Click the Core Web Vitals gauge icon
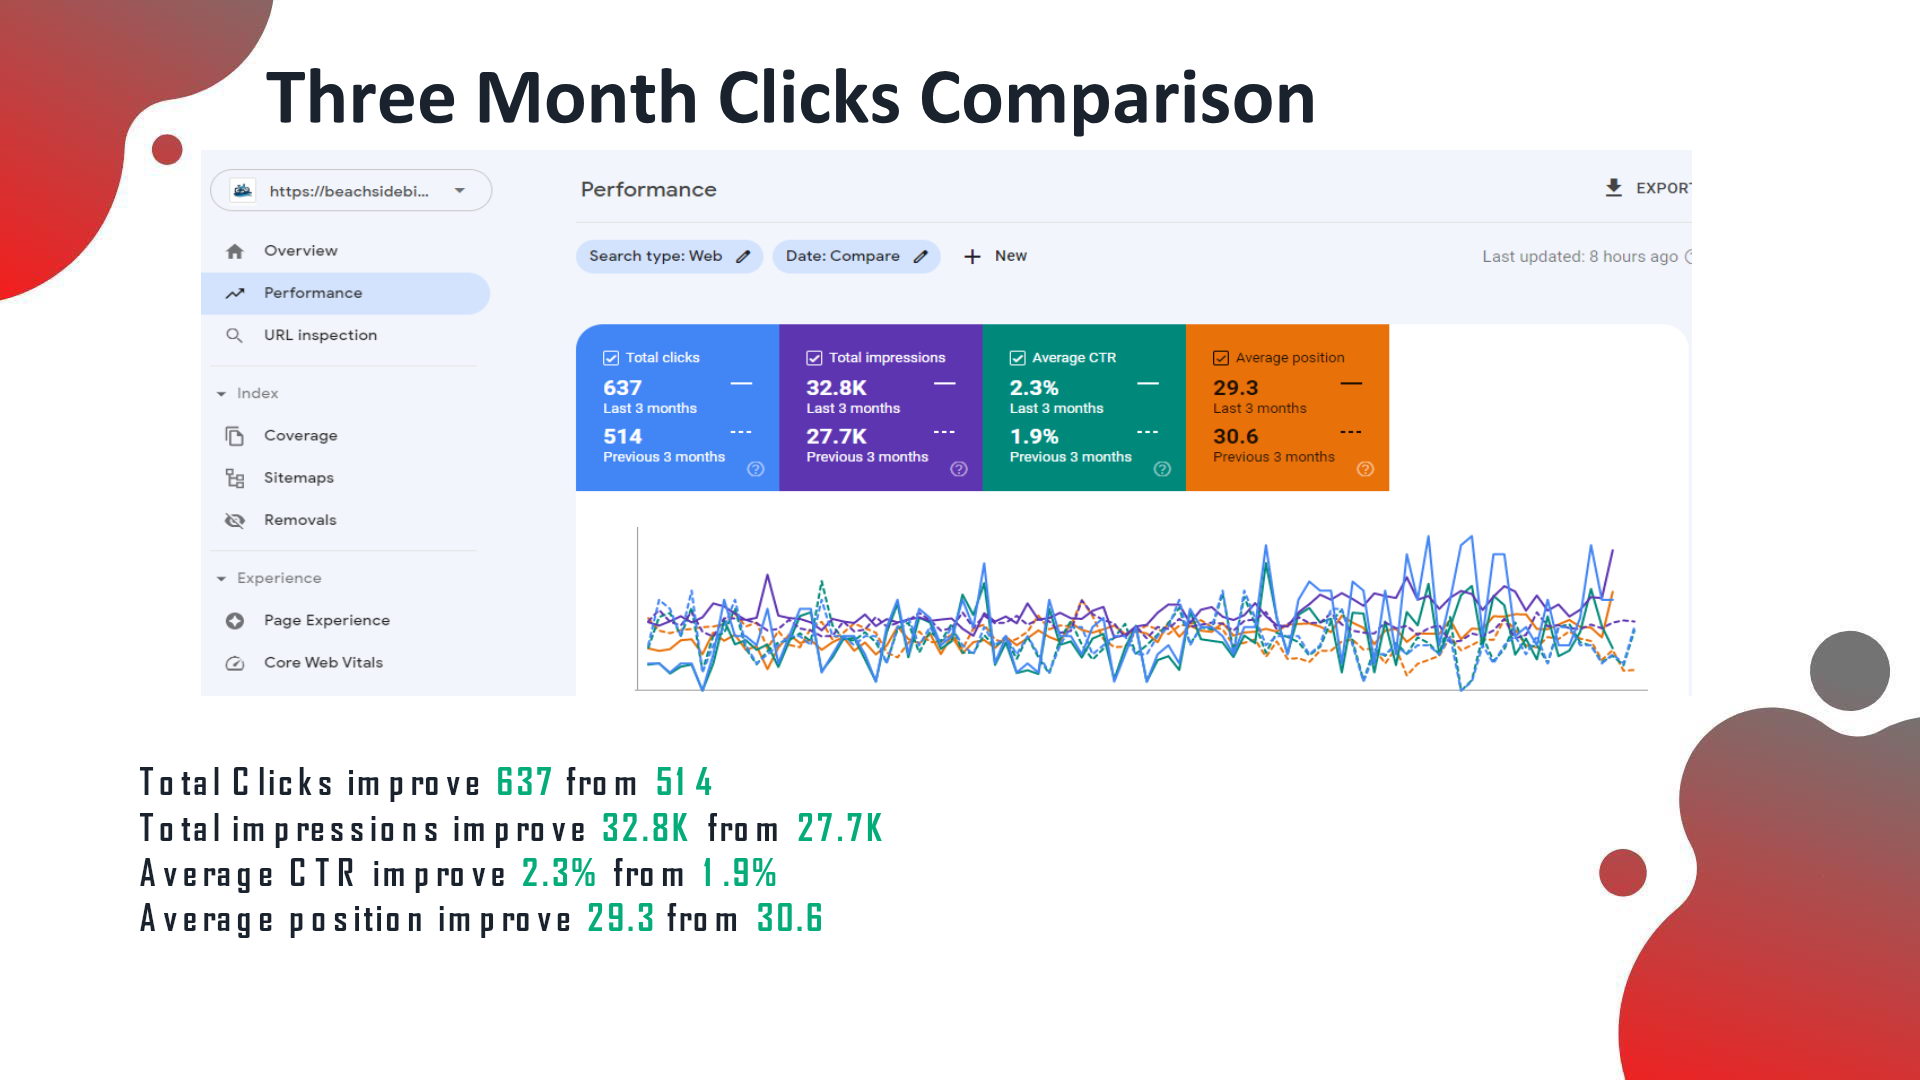This screenshot has height=1080, width=1920. tap(235, 663)
